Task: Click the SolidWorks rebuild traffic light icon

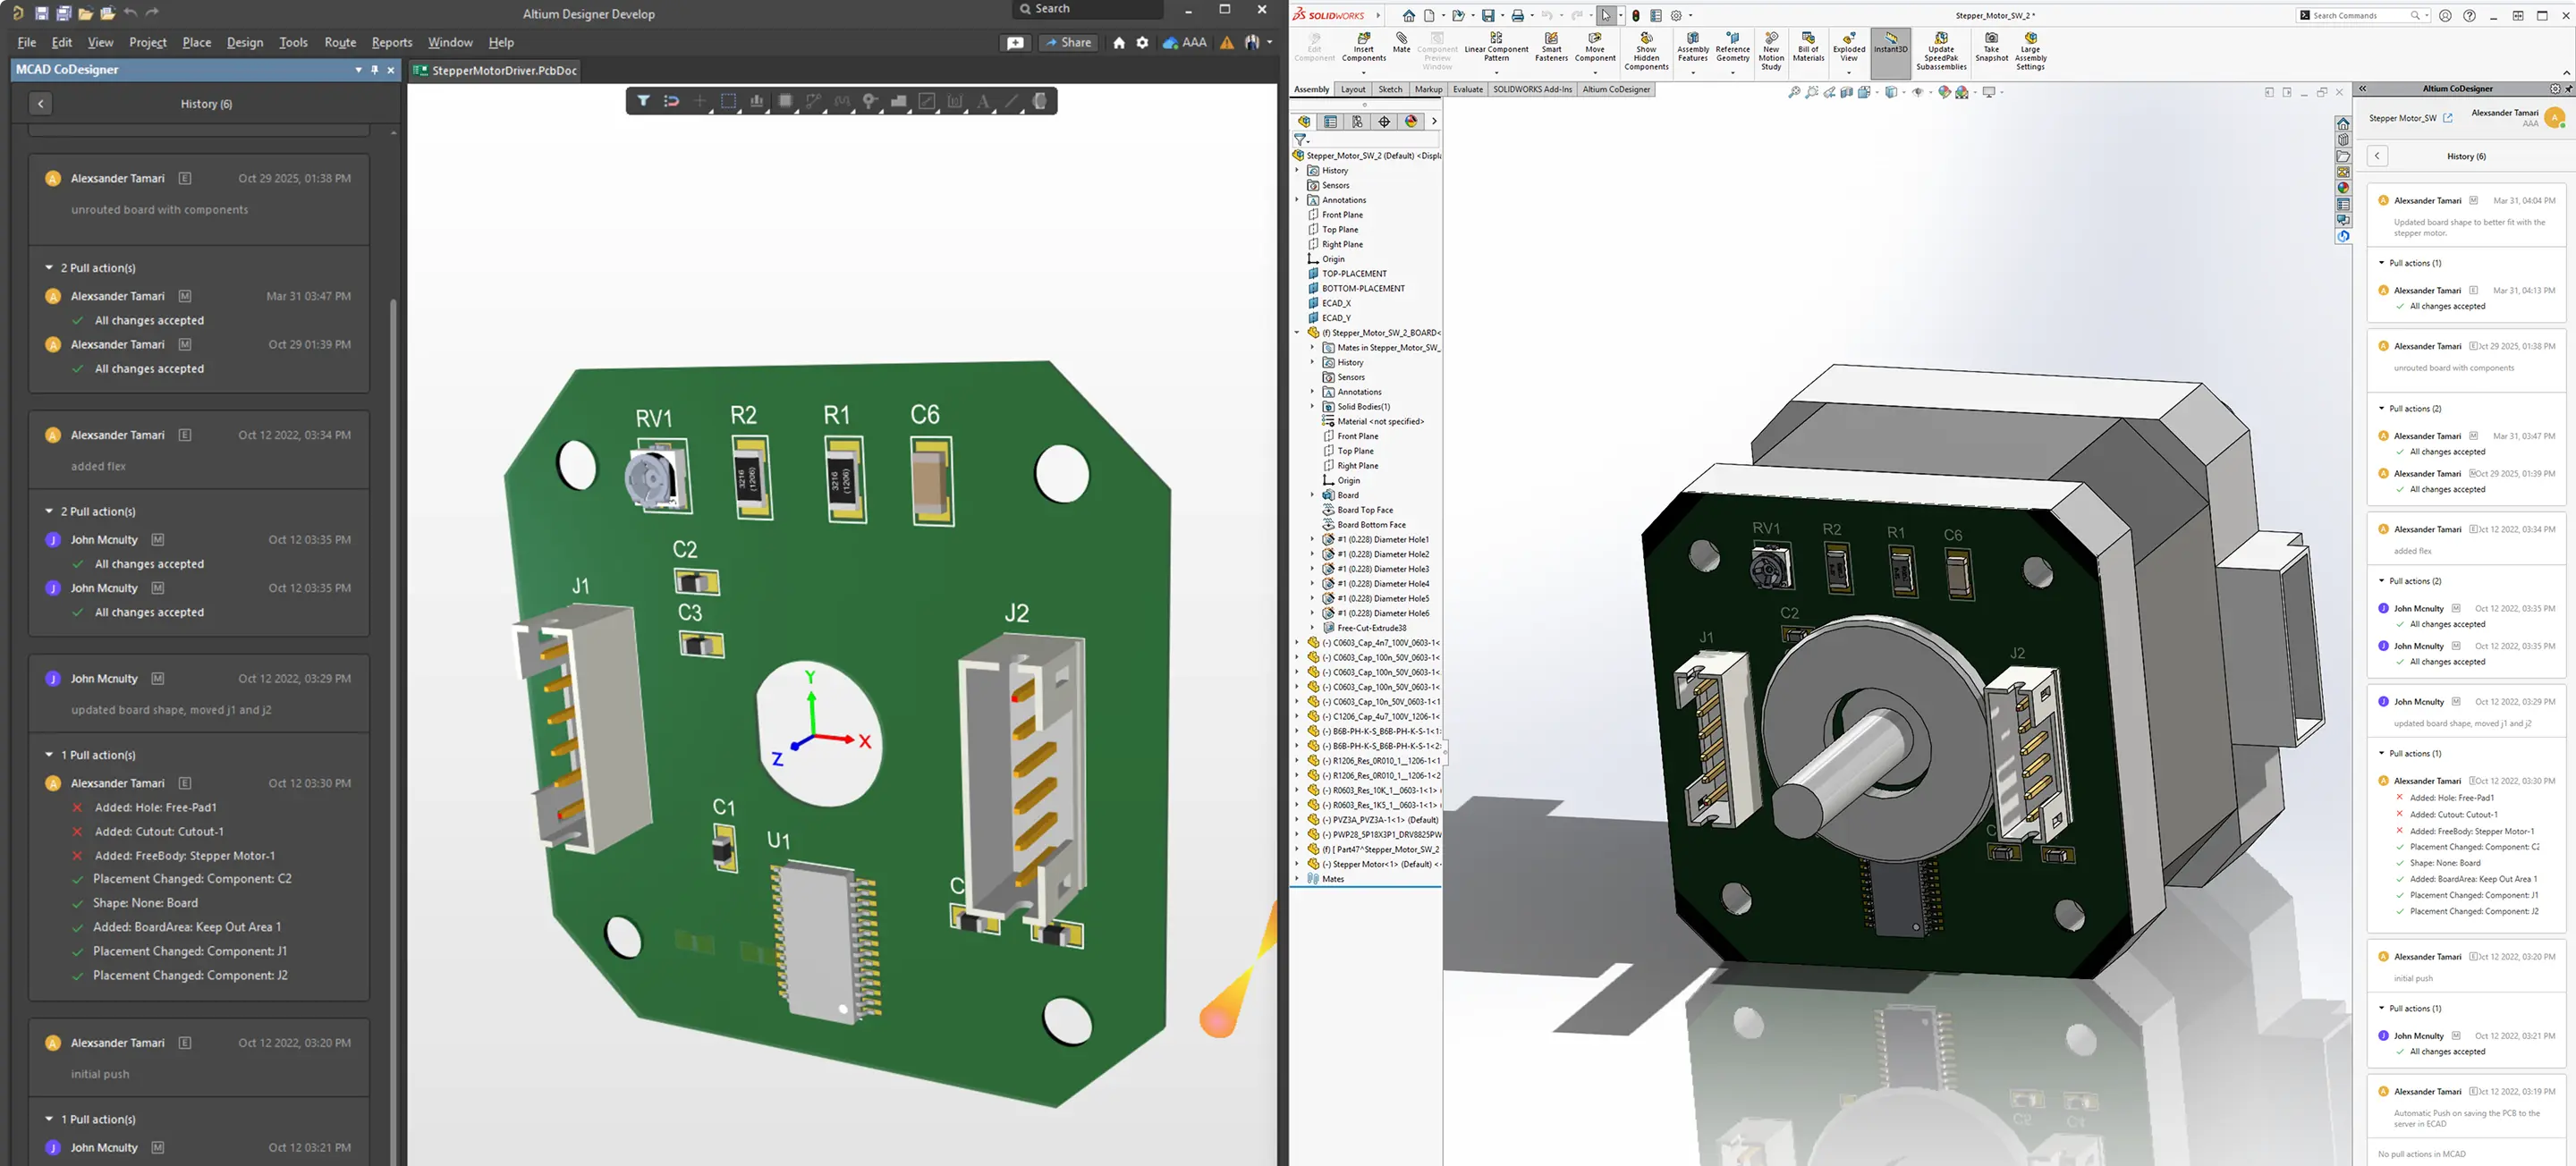Action: 1636,16
